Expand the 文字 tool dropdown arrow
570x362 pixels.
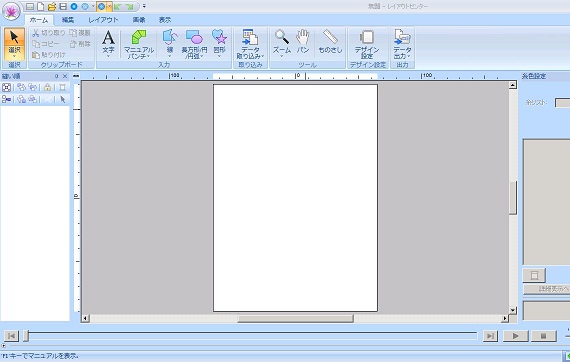point(108,56)
